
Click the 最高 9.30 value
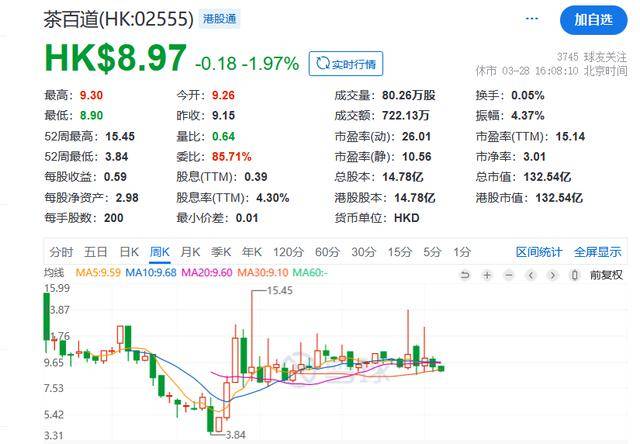tap(91, 95)
